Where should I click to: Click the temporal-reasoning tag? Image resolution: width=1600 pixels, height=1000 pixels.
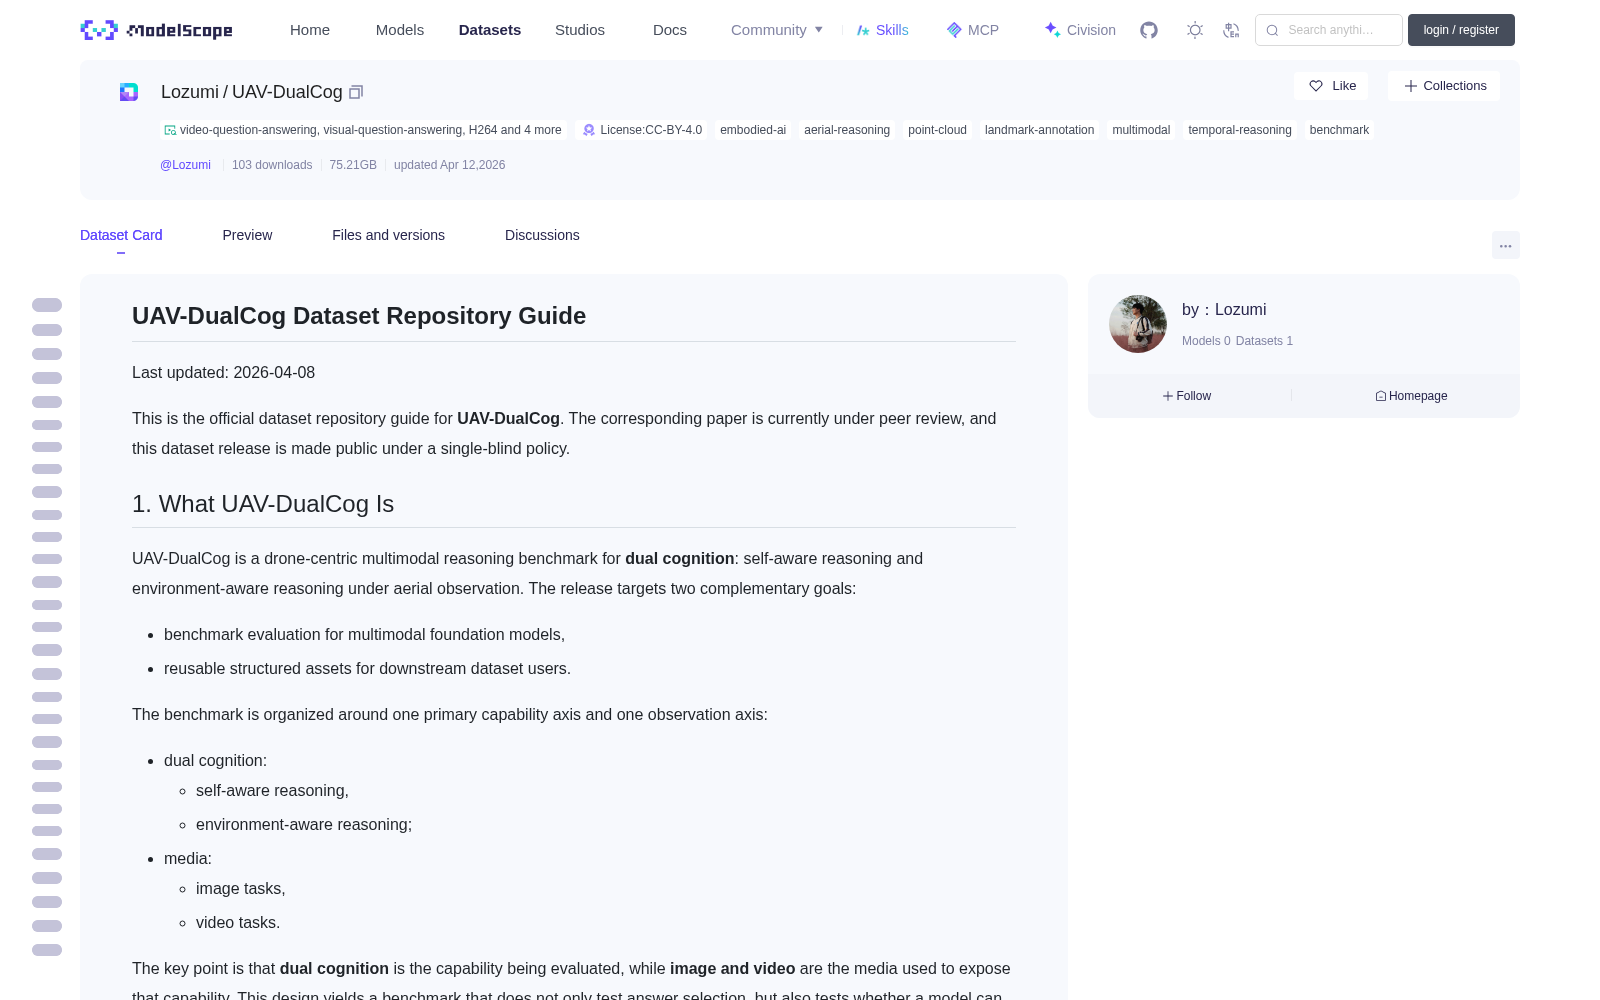pyautogui.click(x=1240, y=130)
